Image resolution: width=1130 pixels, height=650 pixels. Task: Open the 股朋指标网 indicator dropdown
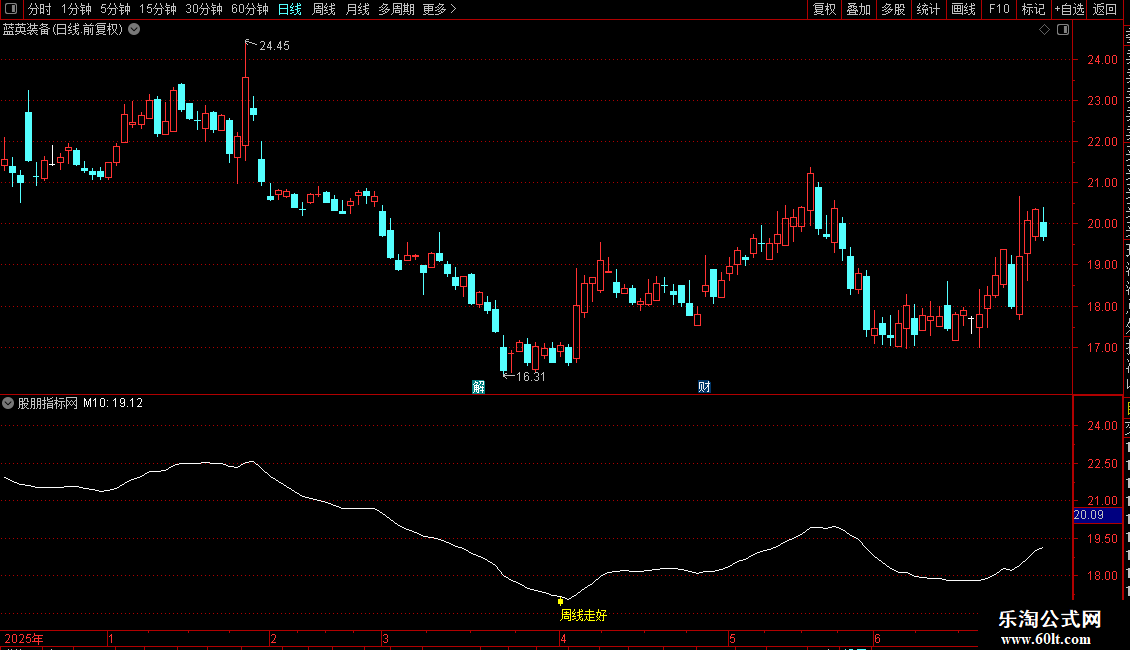(8, 403)
